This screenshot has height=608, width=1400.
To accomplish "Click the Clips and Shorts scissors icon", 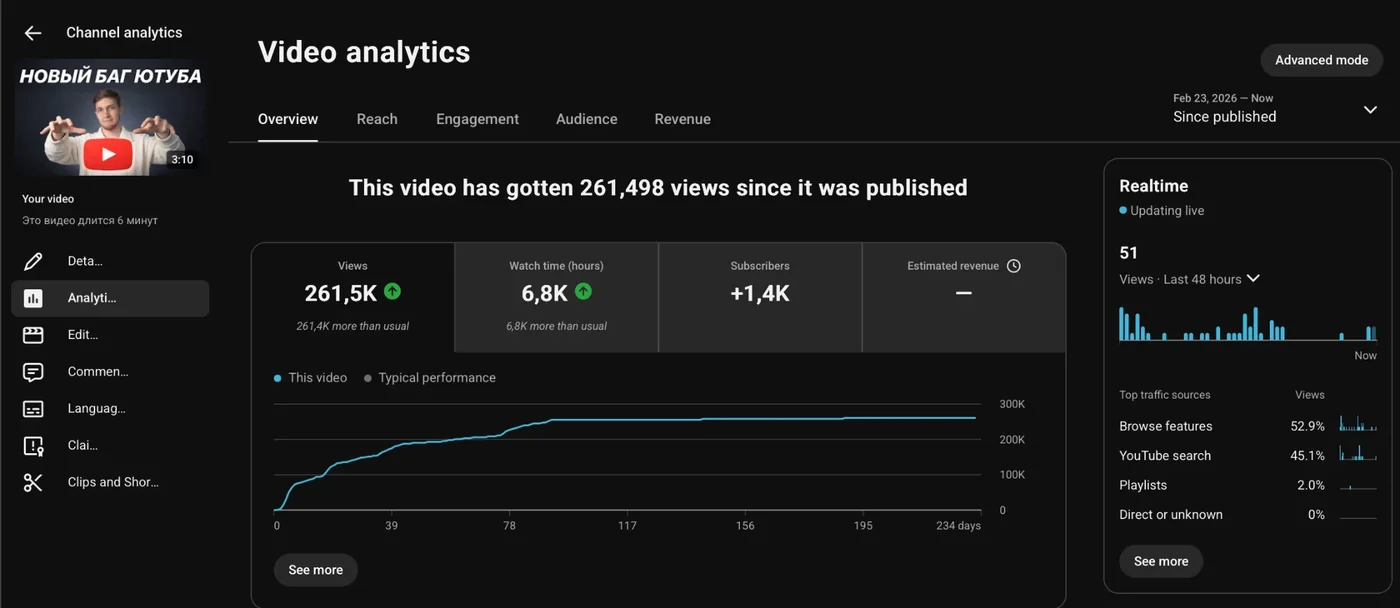I will [33, 483].
